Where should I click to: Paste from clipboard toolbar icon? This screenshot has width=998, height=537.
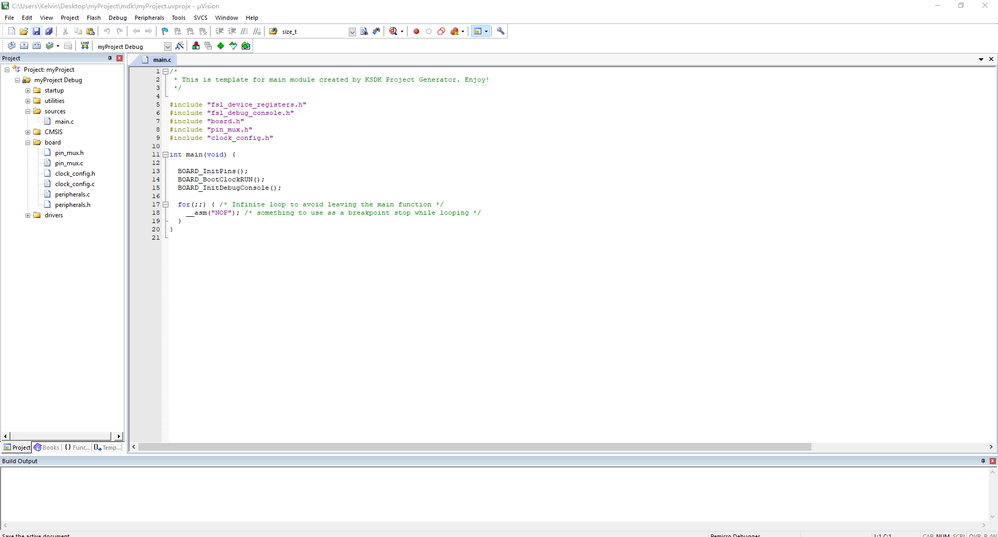click(x=90, y=31)
